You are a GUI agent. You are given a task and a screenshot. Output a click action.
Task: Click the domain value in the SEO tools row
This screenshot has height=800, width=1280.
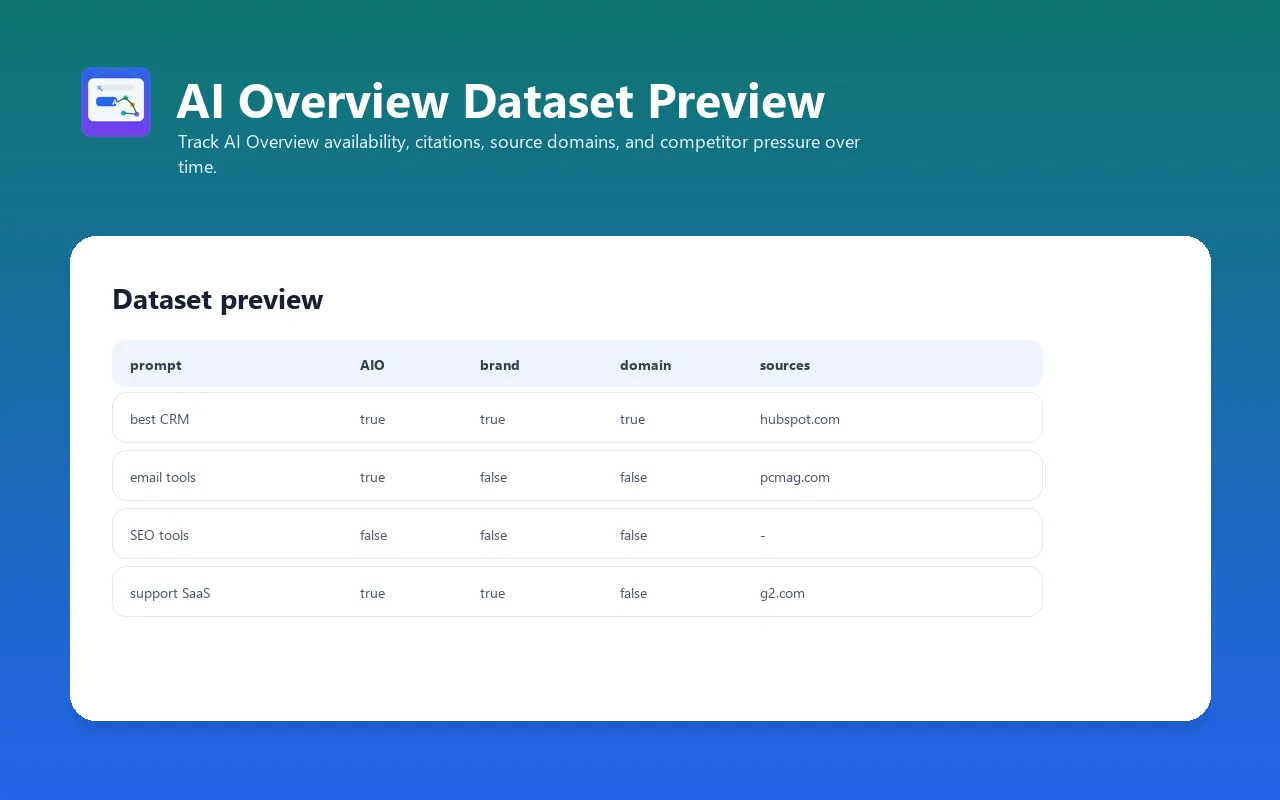(634, 535)
